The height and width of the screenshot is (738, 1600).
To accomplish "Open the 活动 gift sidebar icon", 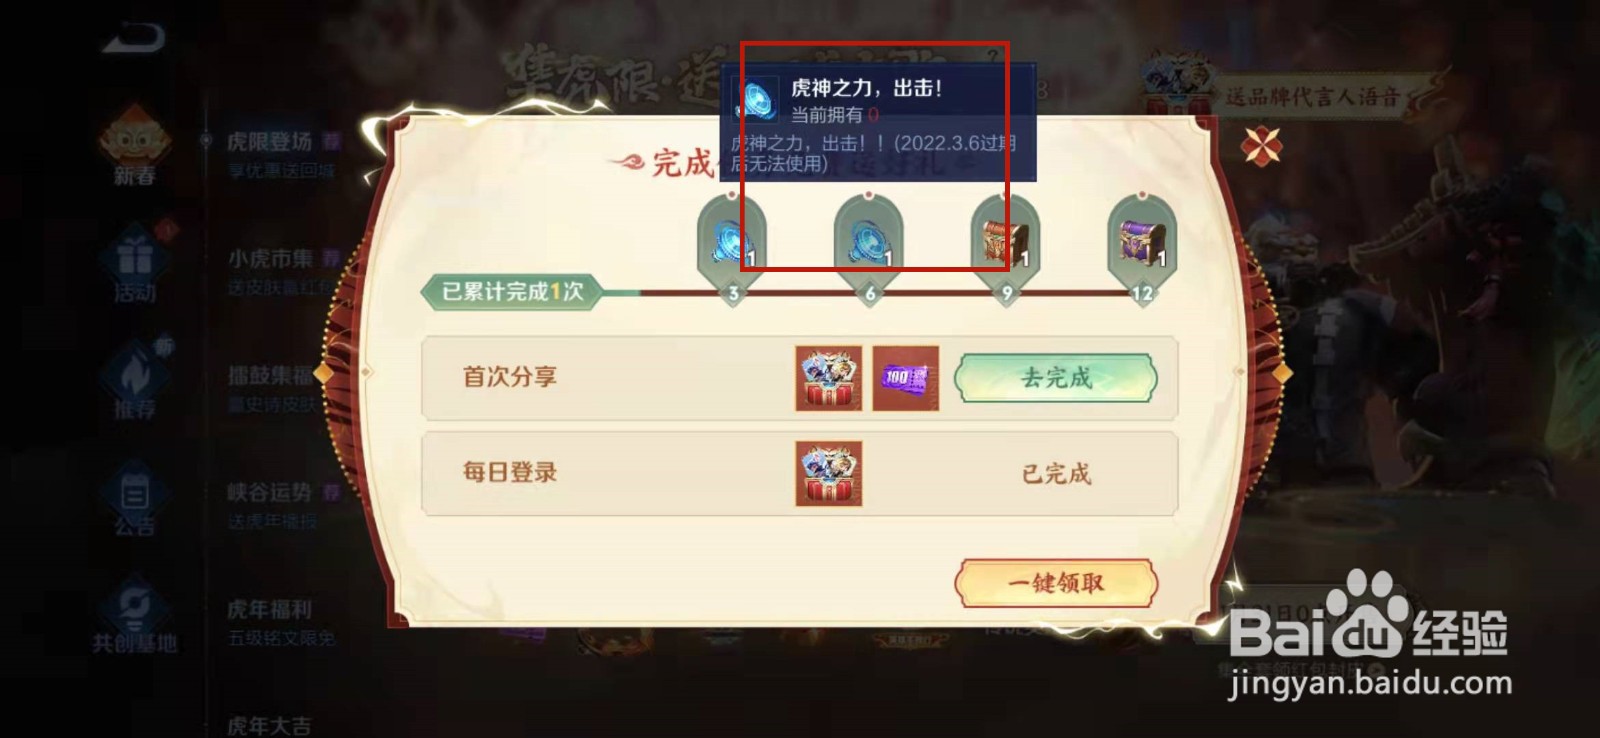I will click(134, 263).
